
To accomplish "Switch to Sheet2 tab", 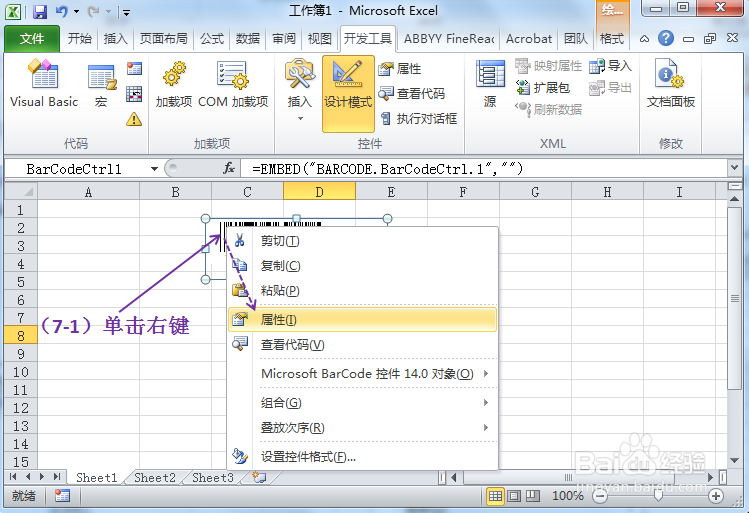I will coord(155,477).
